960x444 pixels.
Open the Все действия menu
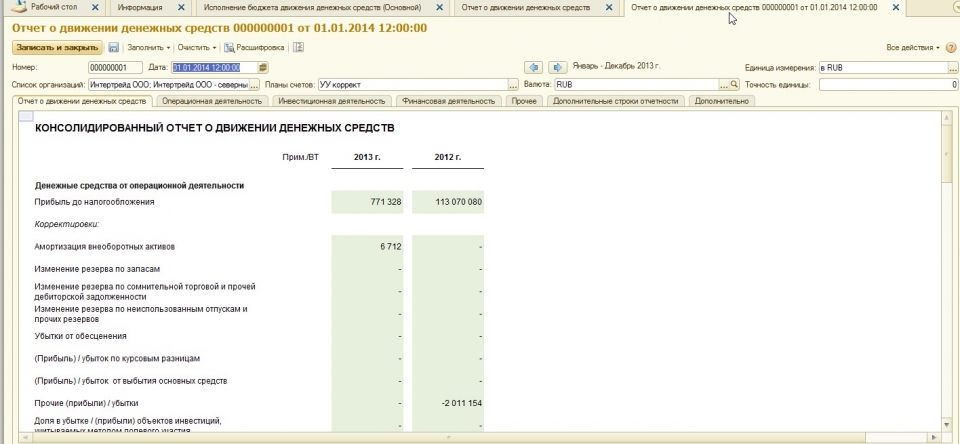(x=912, y=48)
